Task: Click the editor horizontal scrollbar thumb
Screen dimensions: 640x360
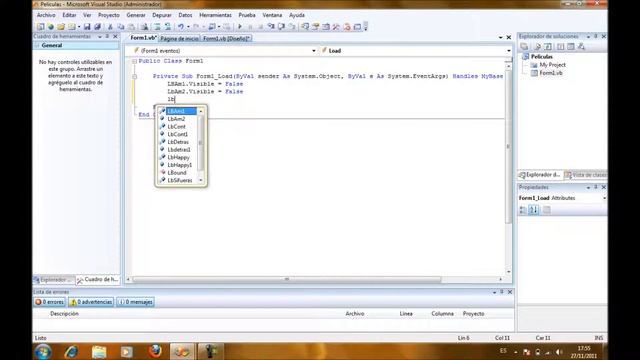Action: 287,280
